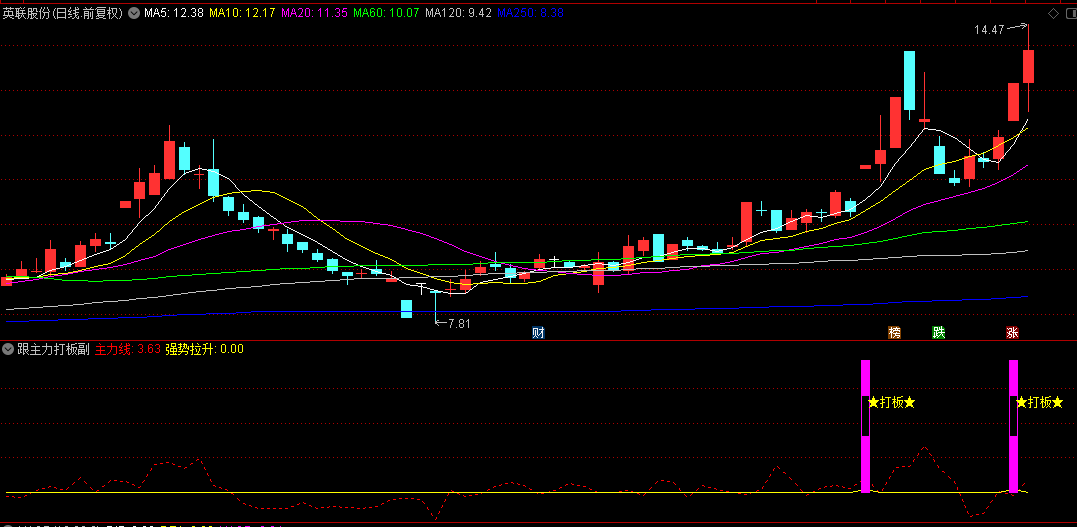The width and height of the screenshot is (1077, 527).
Task: Open the 财 financial marker
Action: (538, 333)
